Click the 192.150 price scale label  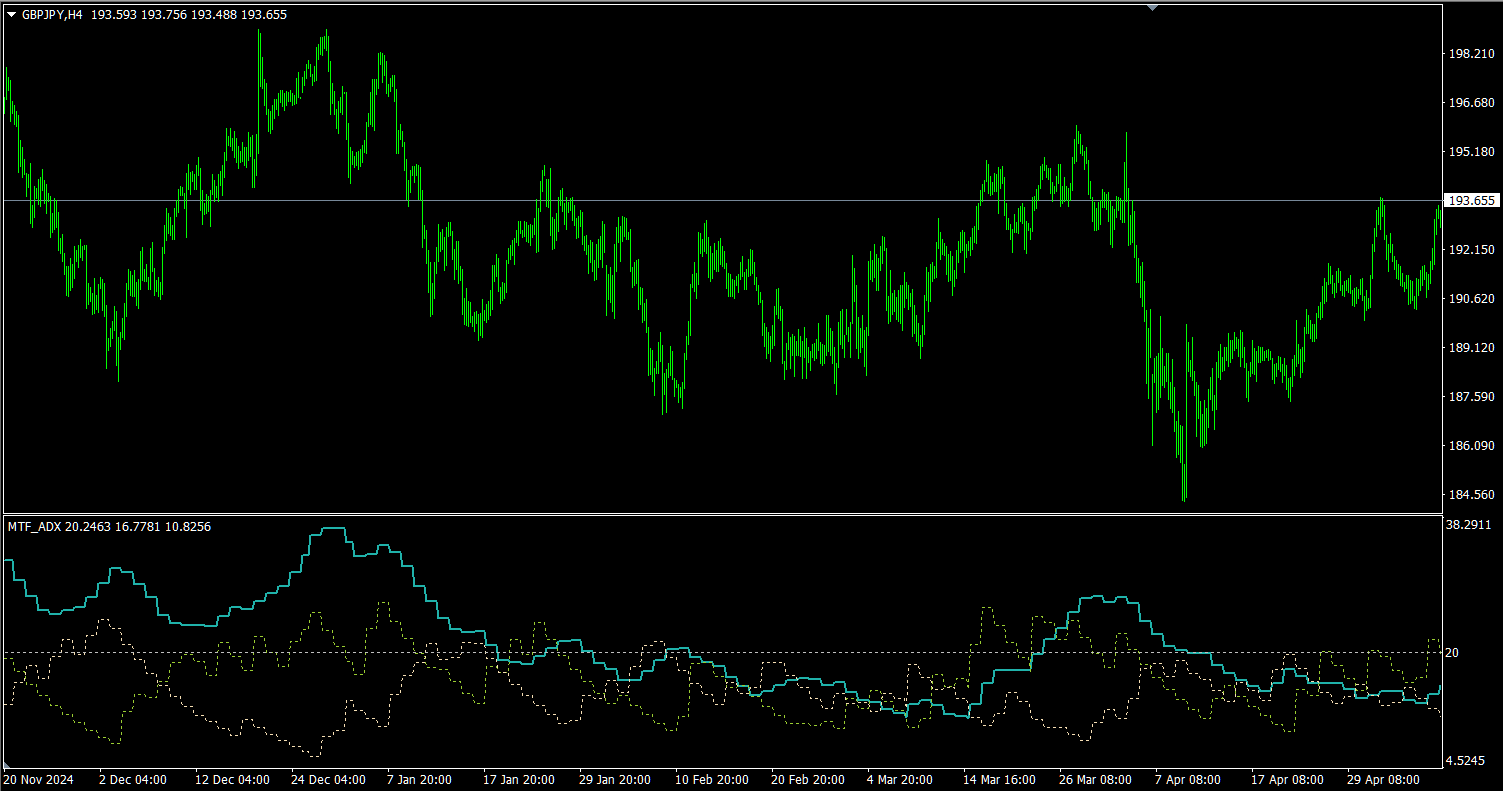click(1471, 250)
